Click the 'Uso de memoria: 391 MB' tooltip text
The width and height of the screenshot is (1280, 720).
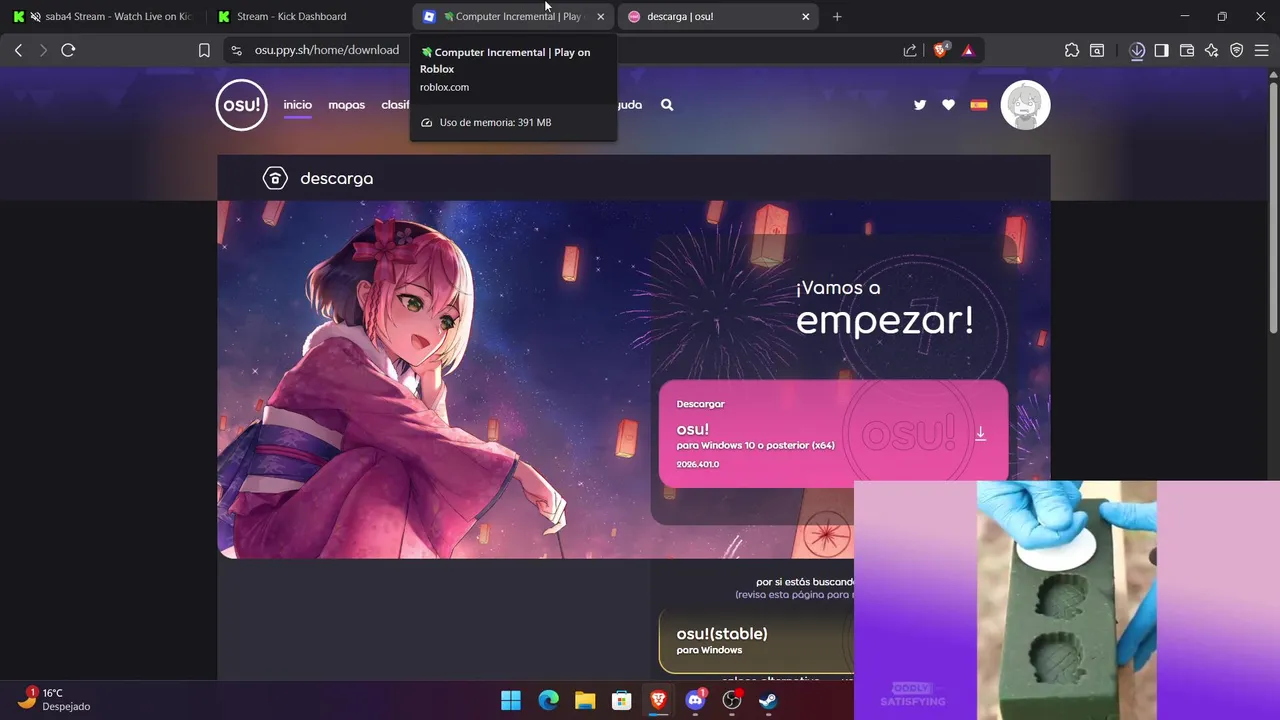coord(495,122)
